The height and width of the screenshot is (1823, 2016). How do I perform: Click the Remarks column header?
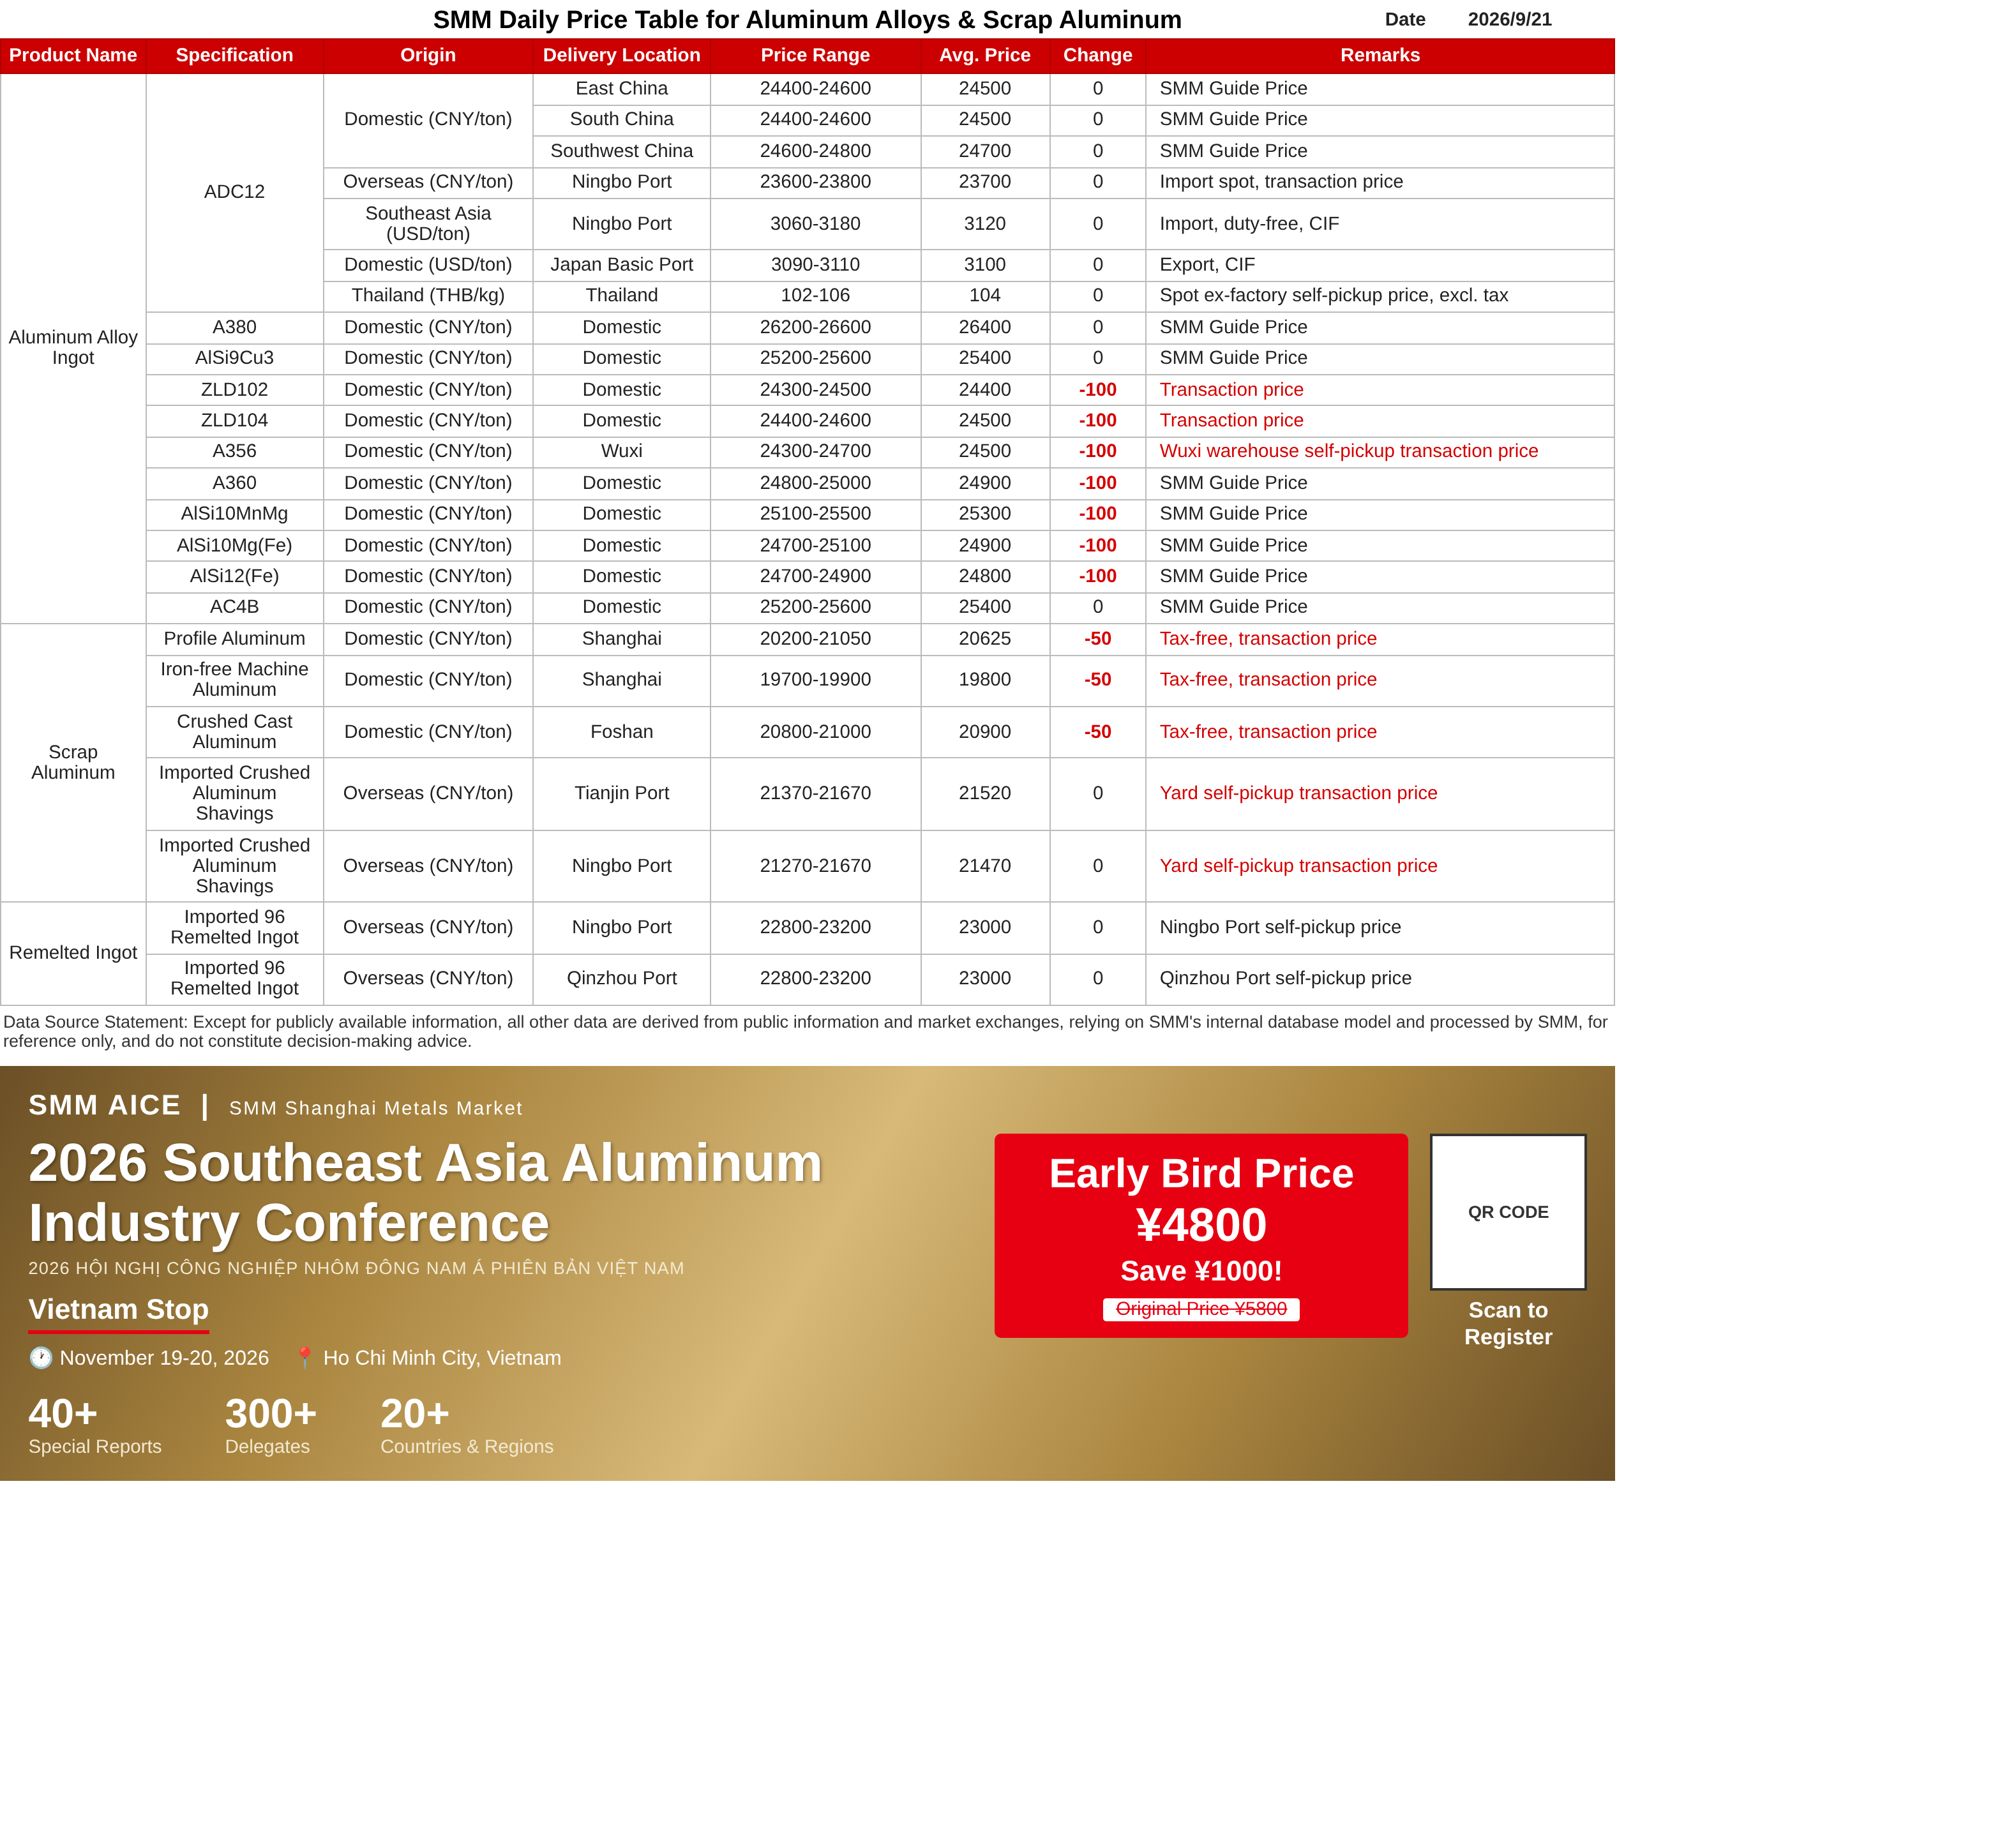click(1380, 55)
